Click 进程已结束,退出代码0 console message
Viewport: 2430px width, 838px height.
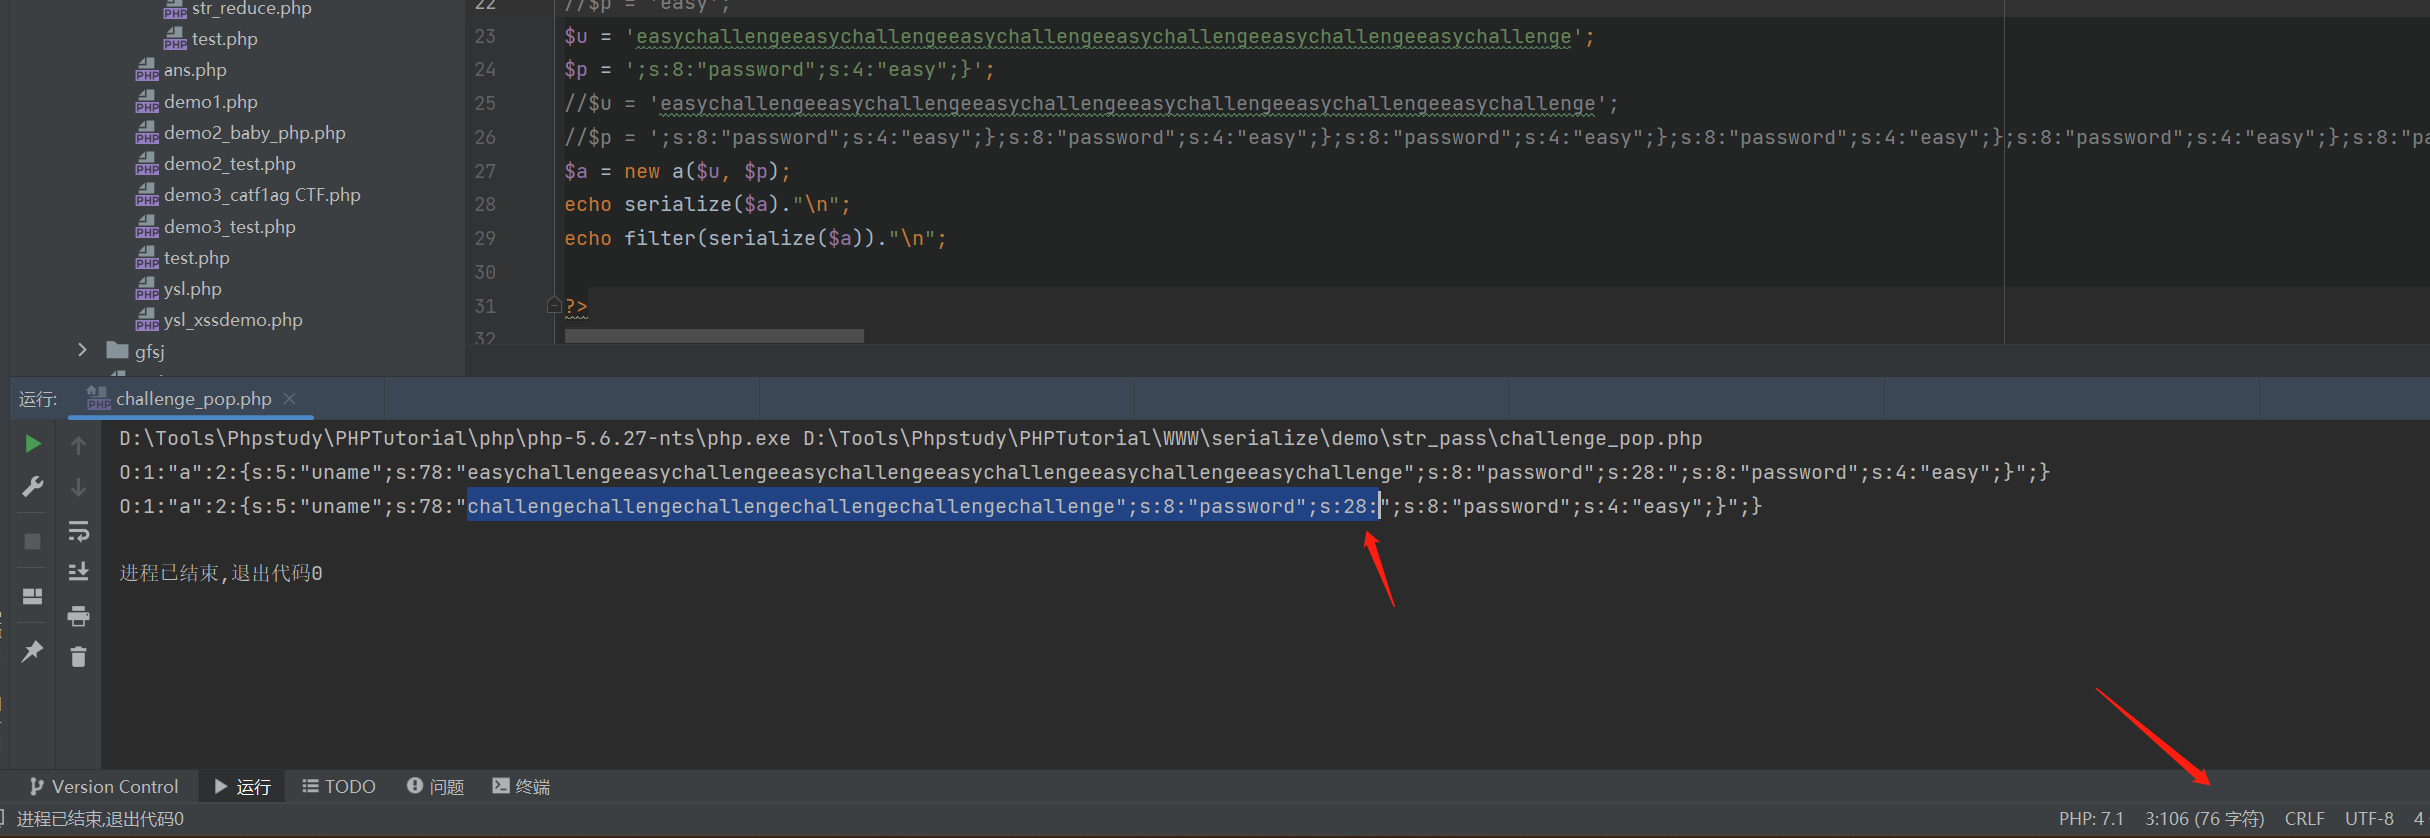221,573
